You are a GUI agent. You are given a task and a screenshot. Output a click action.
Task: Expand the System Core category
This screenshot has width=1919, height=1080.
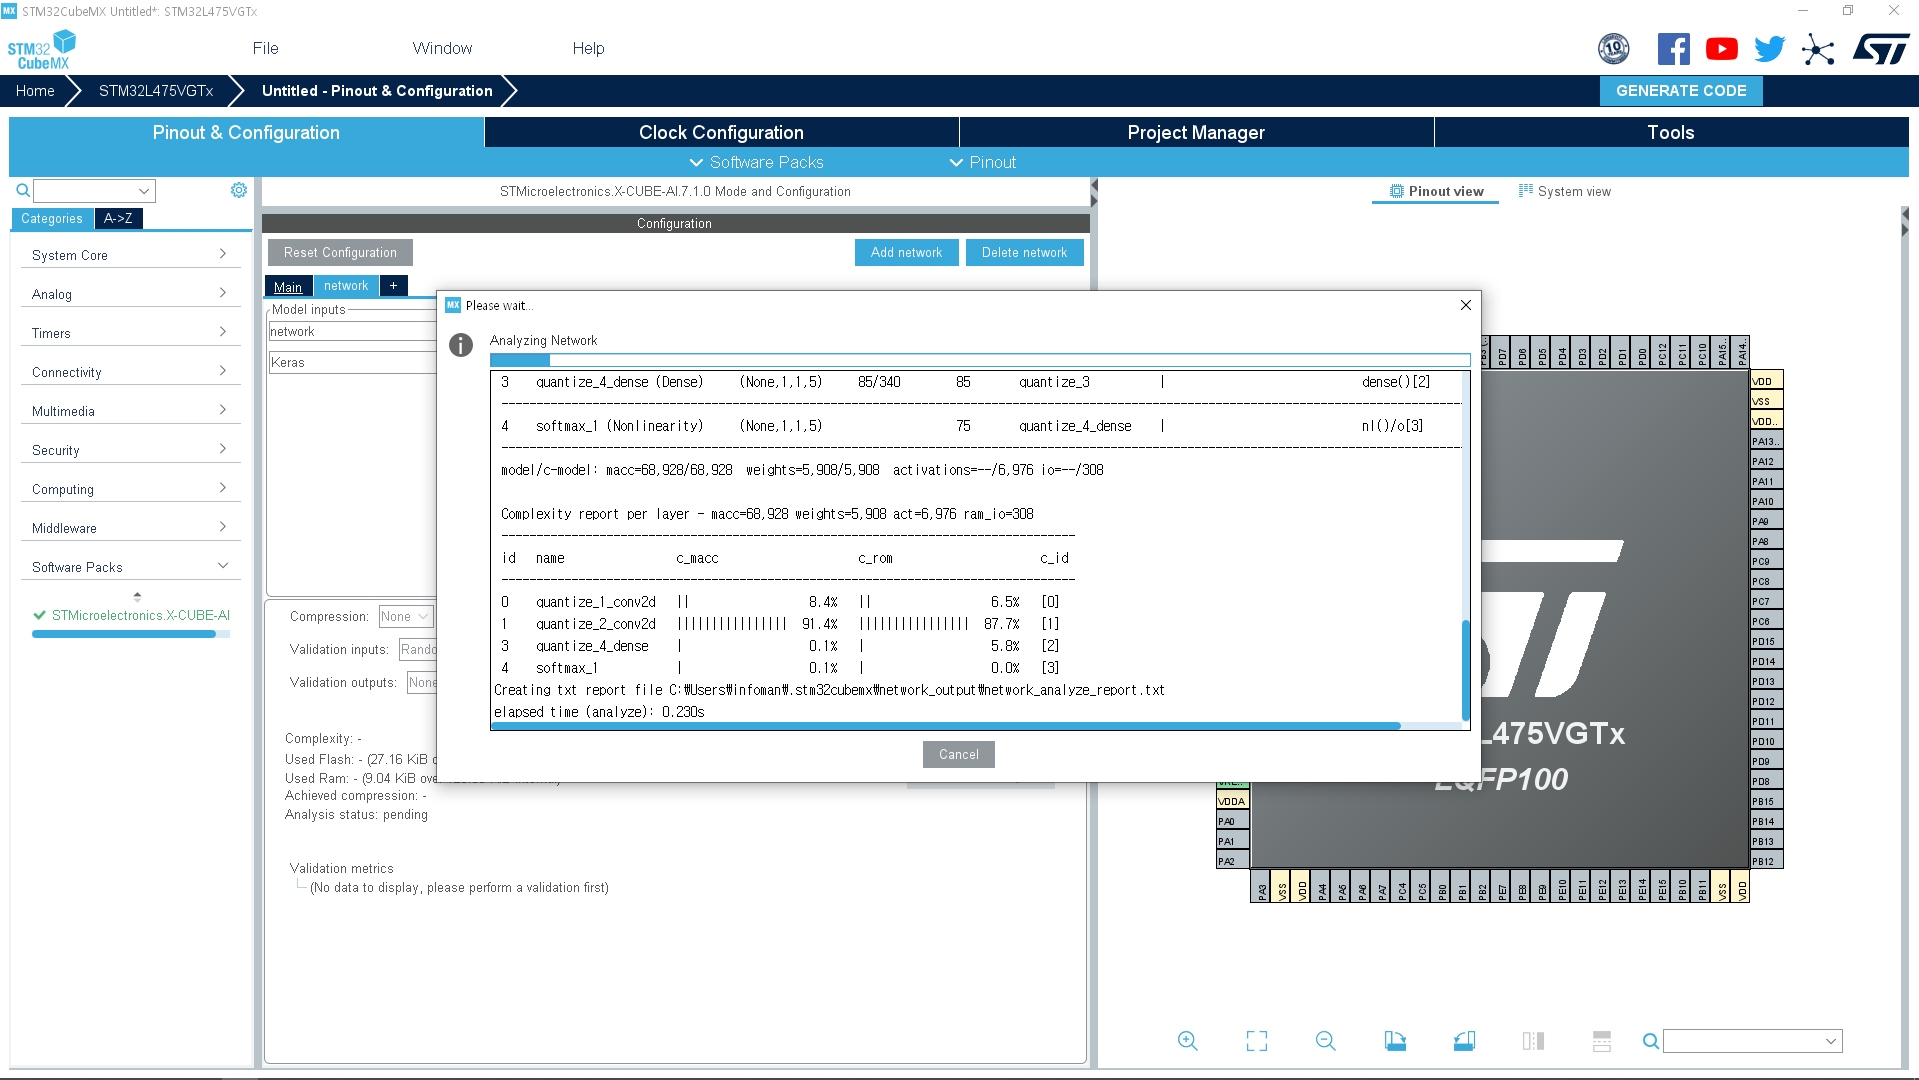coord(130,255)
